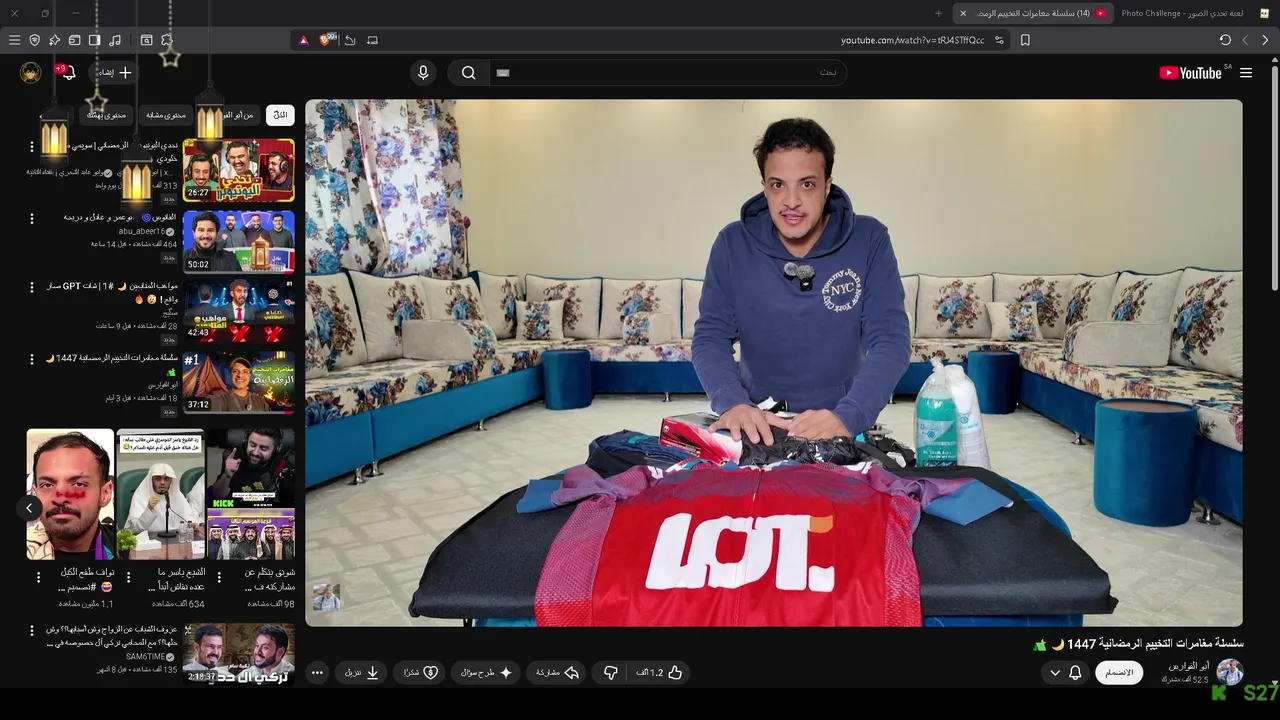Screen dimensions: 1280x720
Task: Open a new browser tab with plus
Action: pos(938,13)
